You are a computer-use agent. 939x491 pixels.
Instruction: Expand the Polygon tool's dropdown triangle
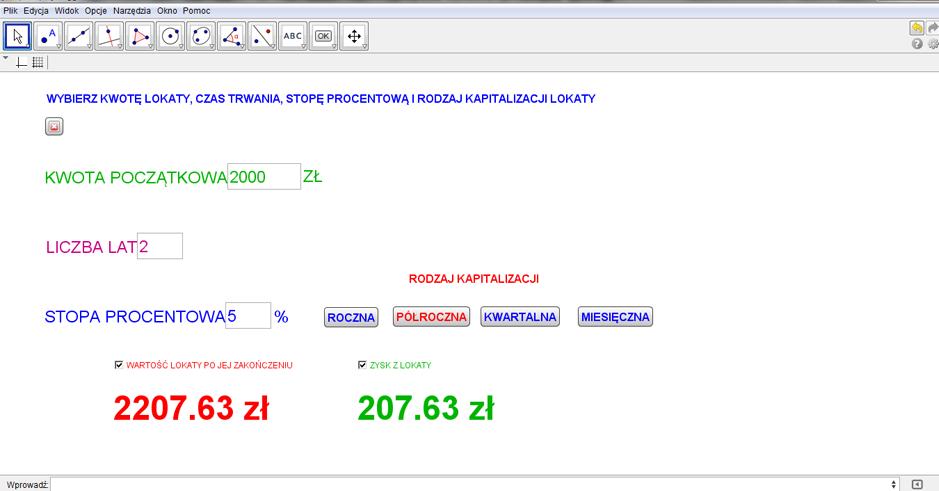pos(150,47)
